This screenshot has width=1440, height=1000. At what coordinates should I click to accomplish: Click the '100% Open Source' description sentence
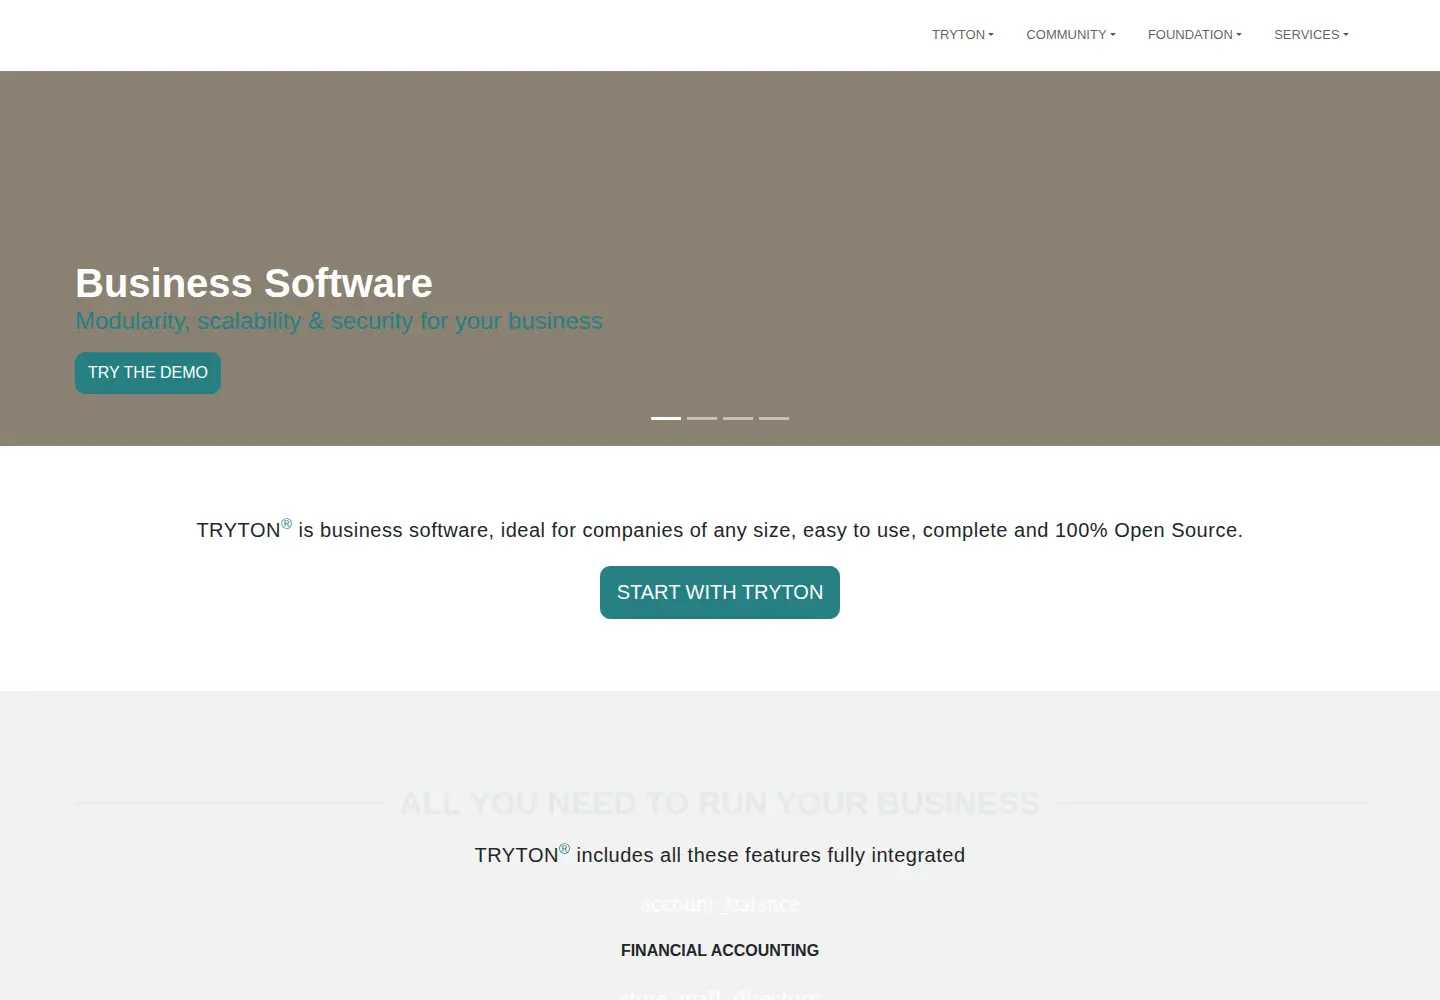pos(720,529)
